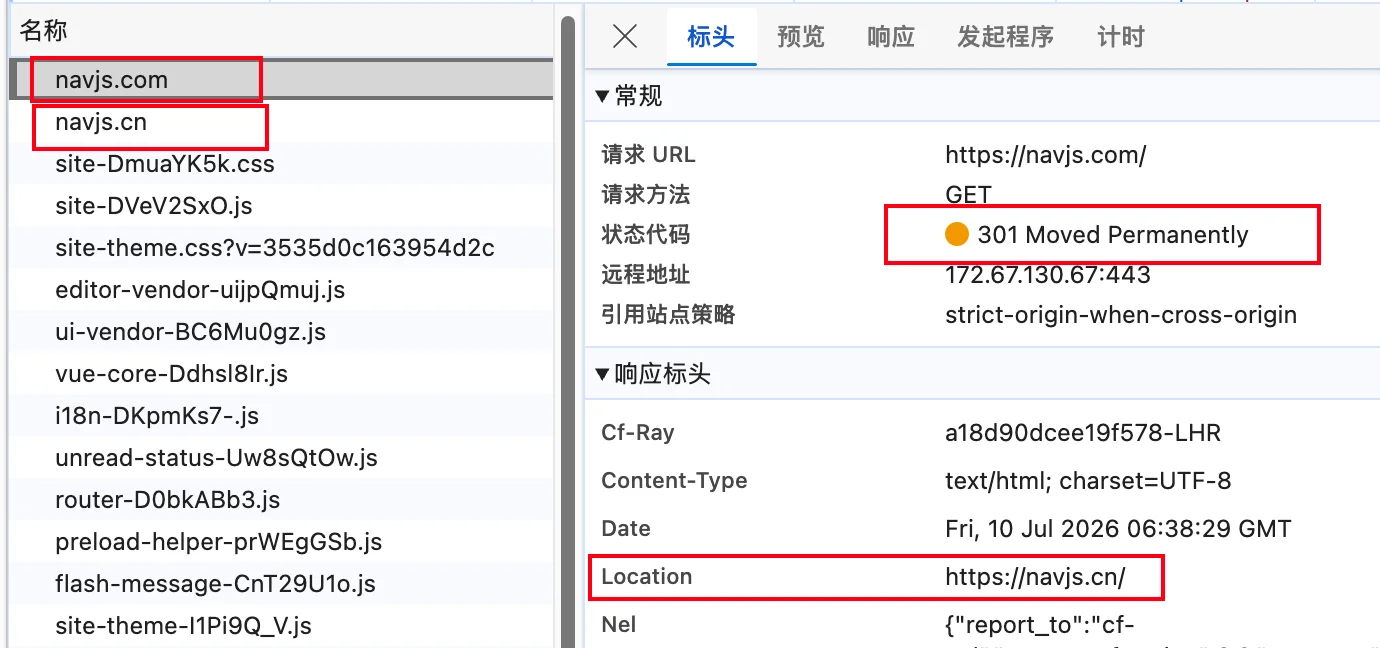Select the 标头 tab
This screenshot has height=648, width=1380.
711,37
